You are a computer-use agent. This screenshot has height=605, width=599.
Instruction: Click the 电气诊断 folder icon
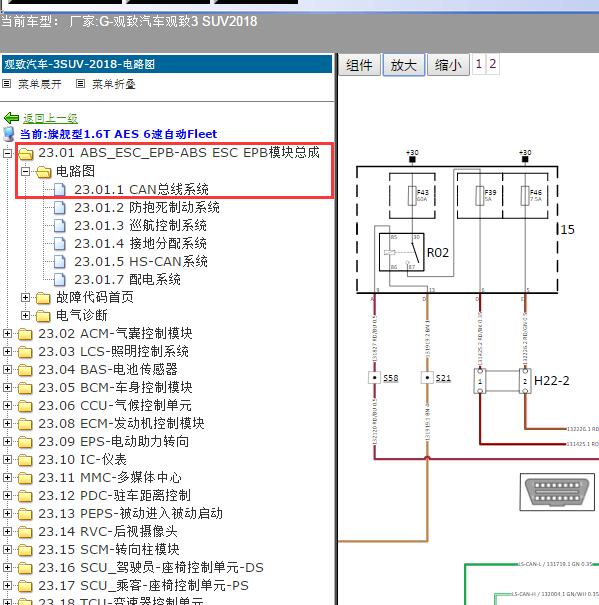(x=43, y=316)
